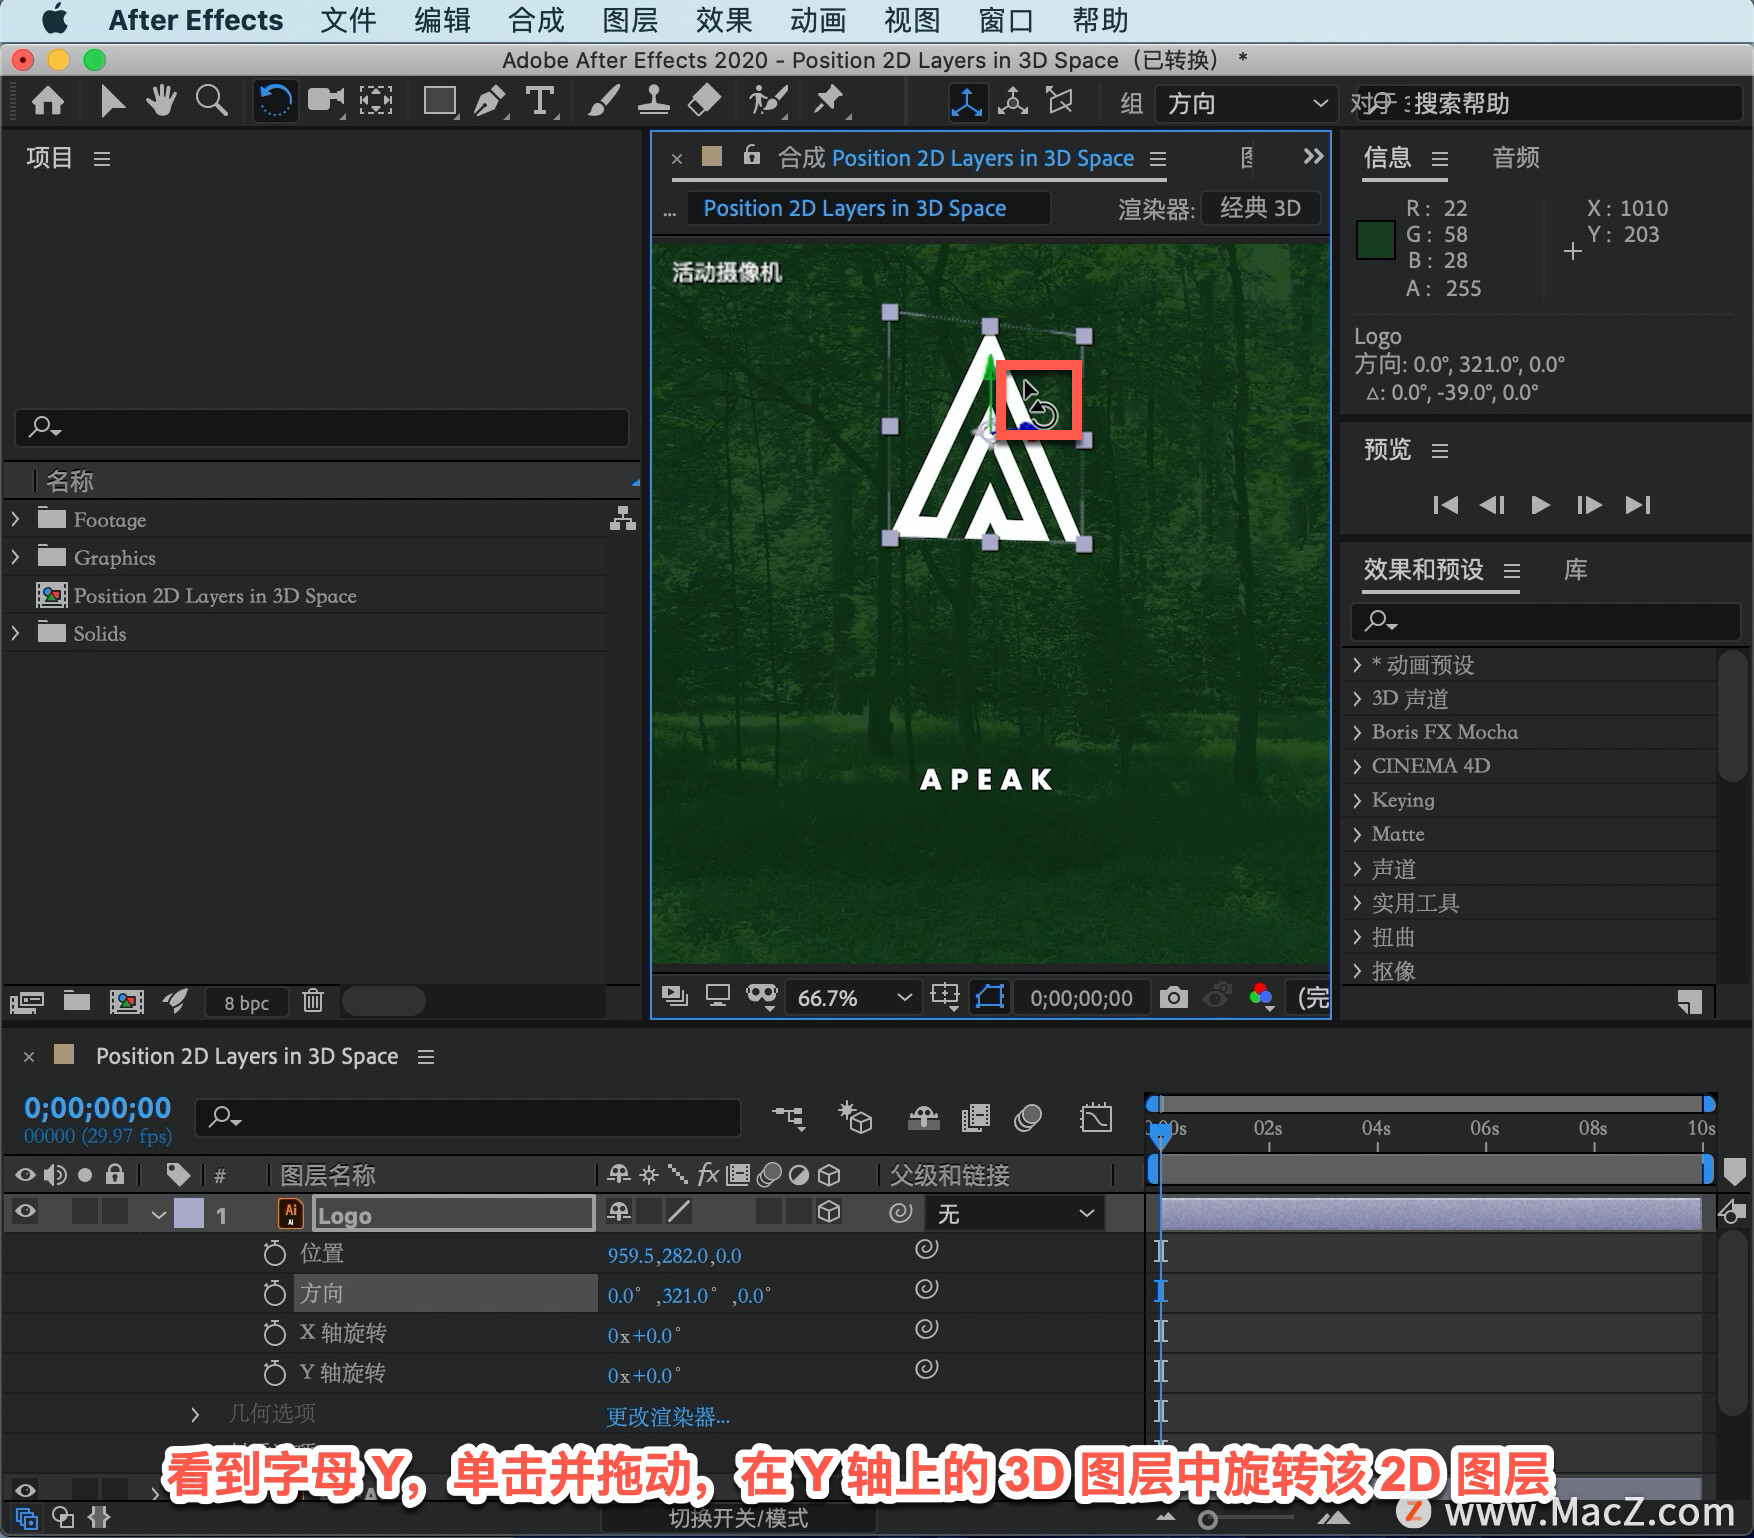Open the 效果 menu
Viewport: 1754px width, 1538px height.
point(723,20)
